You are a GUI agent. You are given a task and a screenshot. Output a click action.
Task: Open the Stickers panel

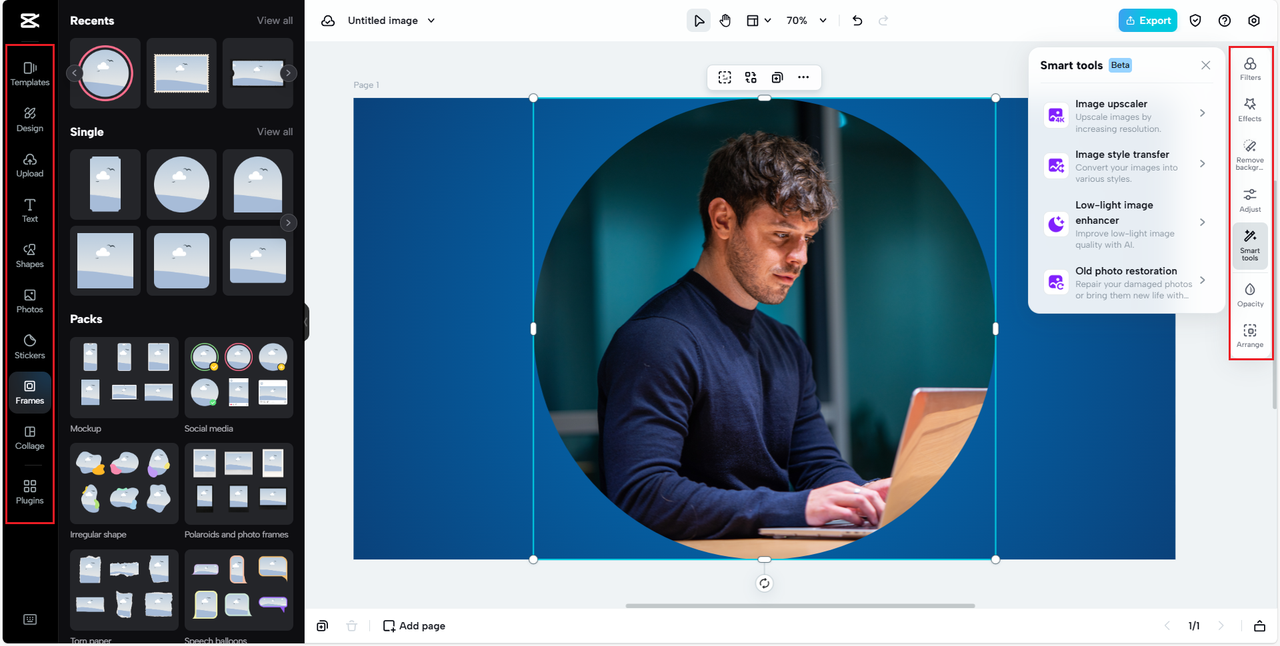pos(30,346)
